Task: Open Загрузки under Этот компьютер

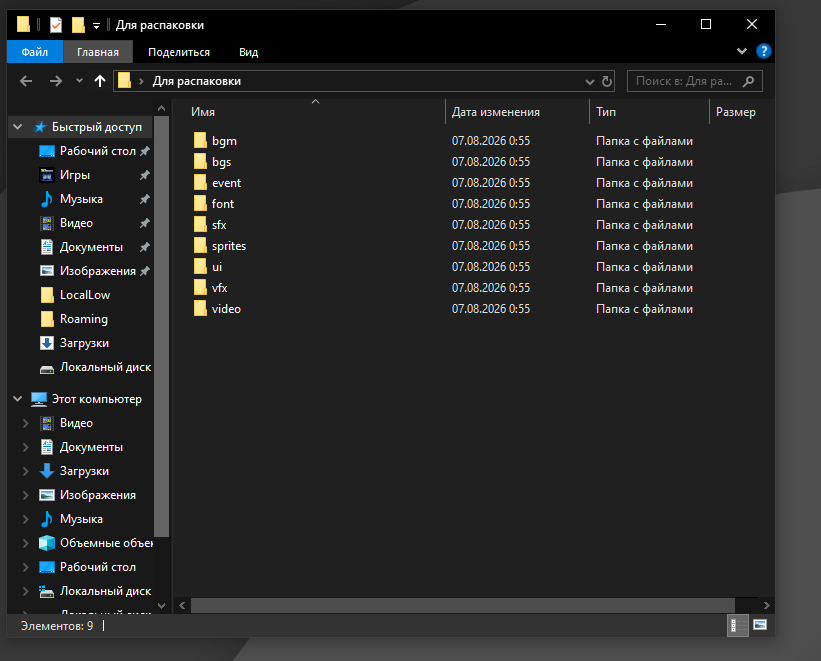Action: click(84, 471)
